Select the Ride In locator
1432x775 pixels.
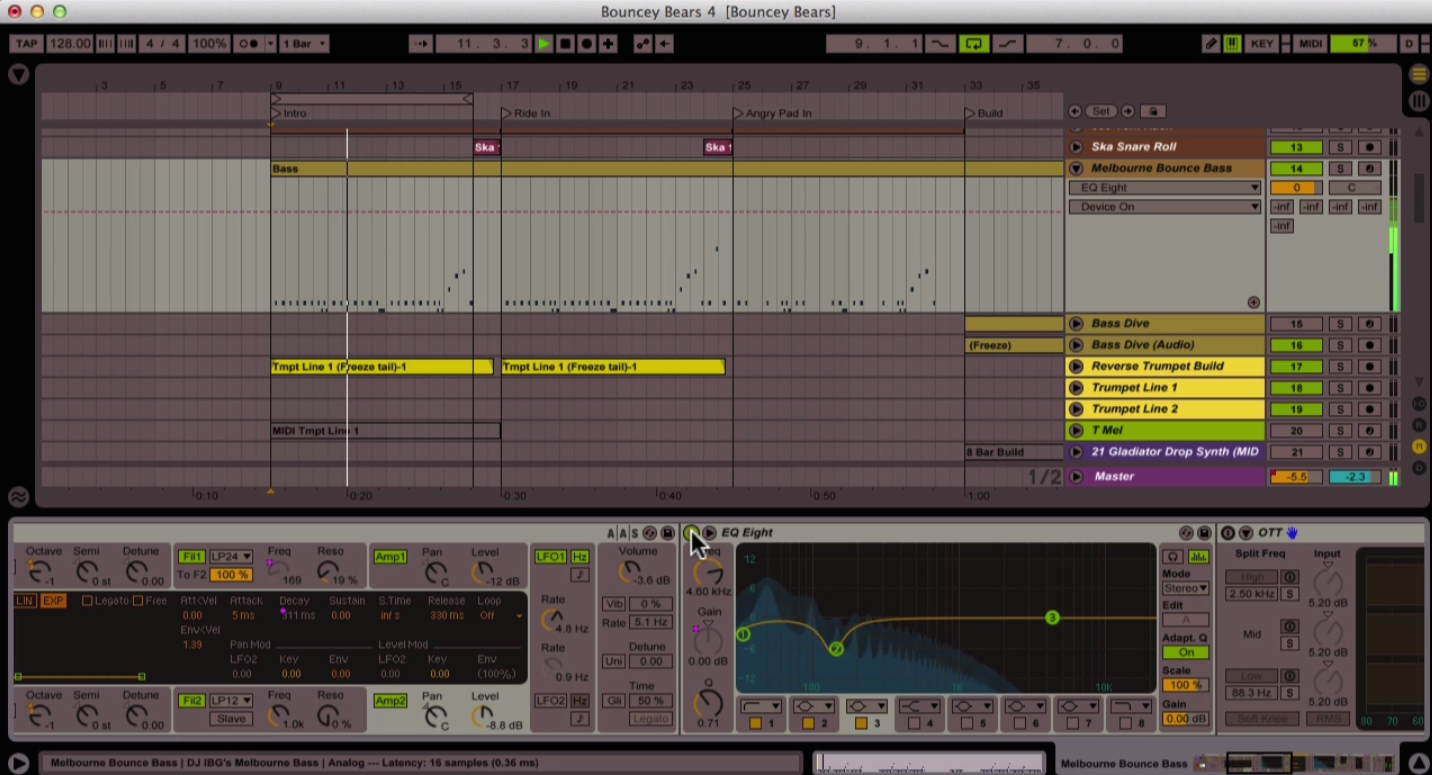coord(526,113)
